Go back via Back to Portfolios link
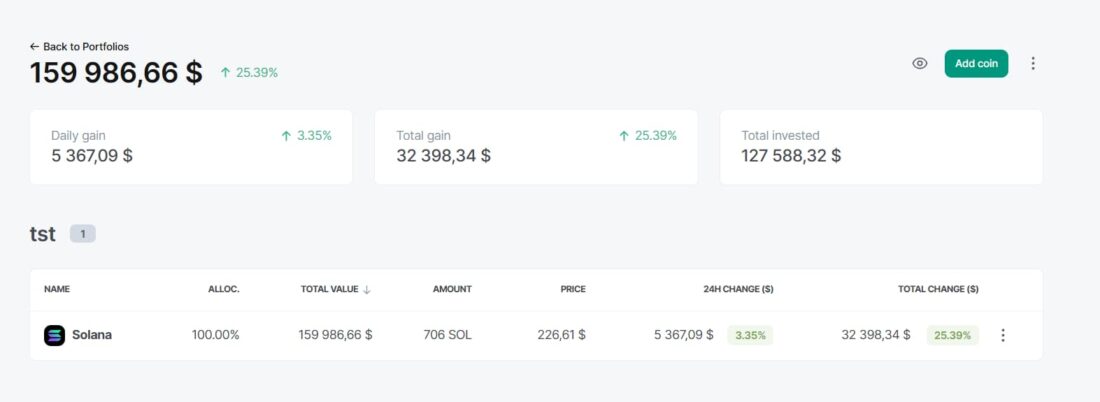Screen dimensions: 1100x402 tap(85, 46)
